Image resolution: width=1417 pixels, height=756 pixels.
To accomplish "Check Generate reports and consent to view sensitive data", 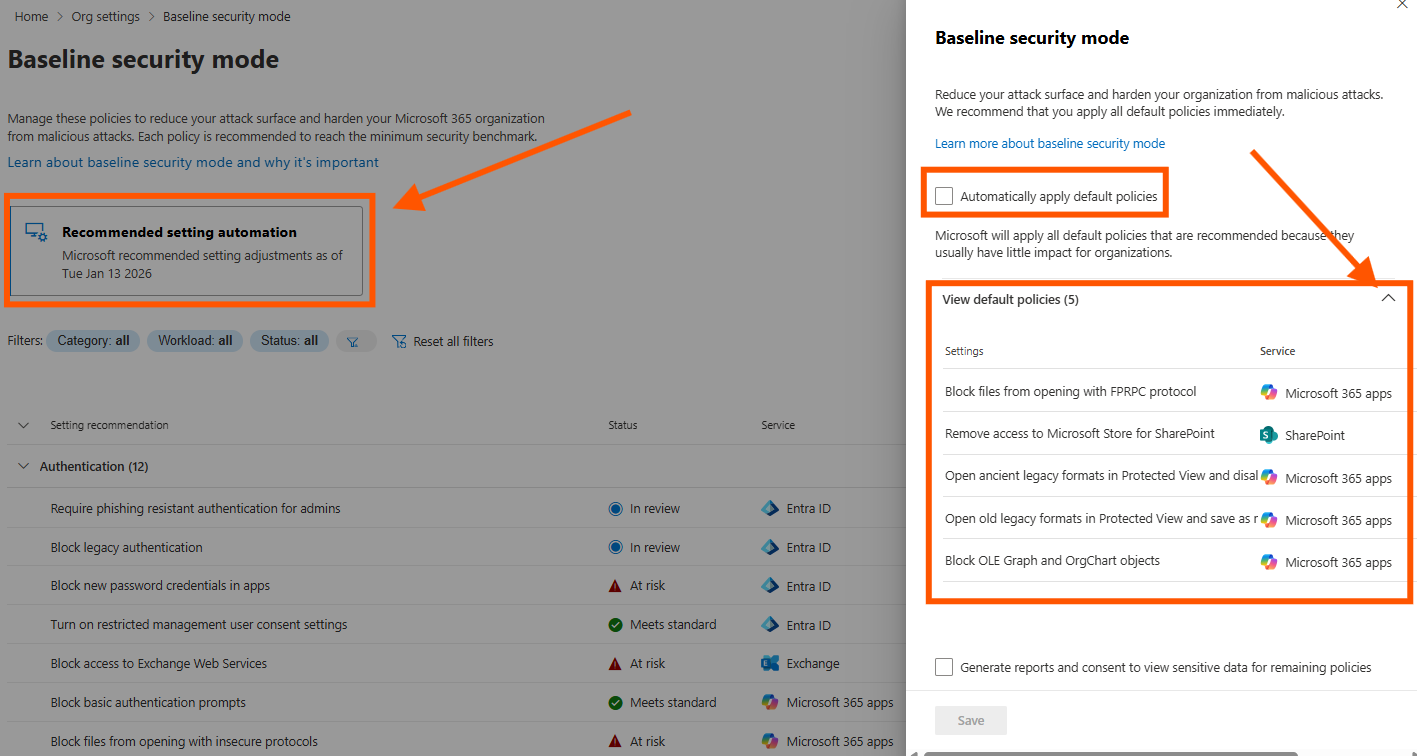I will coord(943,666).
